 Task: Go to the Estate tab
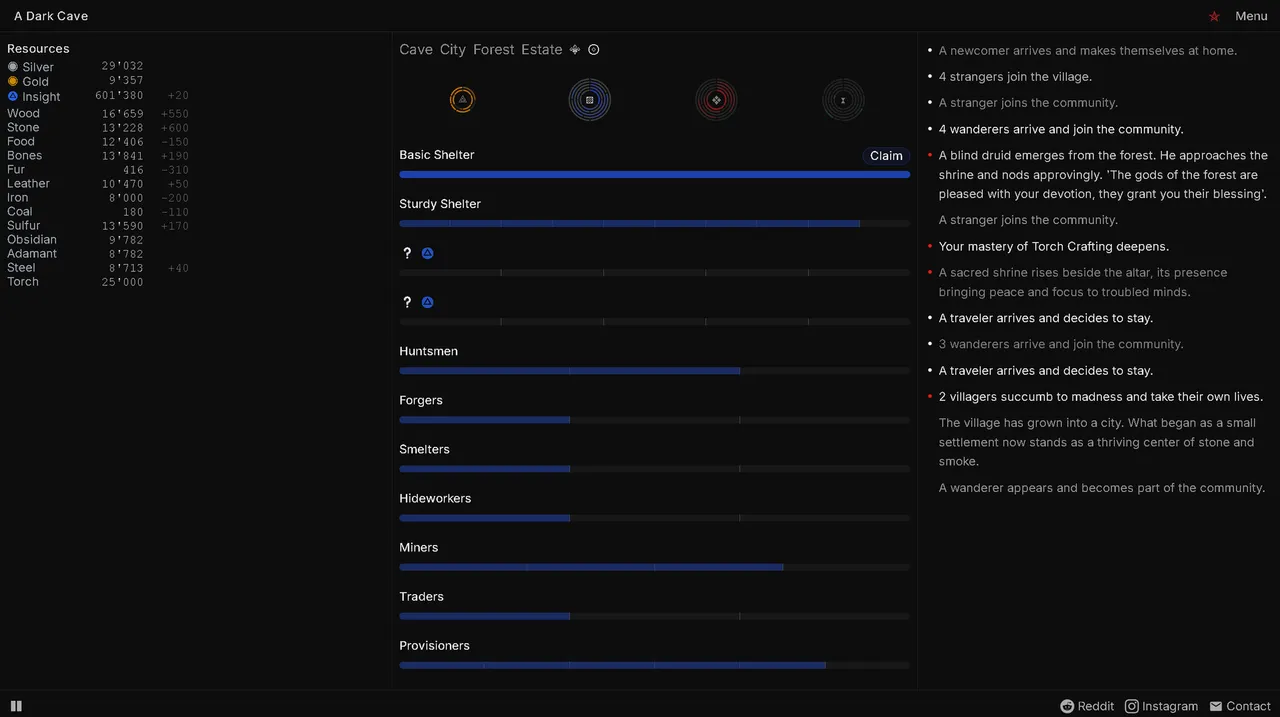tap(542, 50)
